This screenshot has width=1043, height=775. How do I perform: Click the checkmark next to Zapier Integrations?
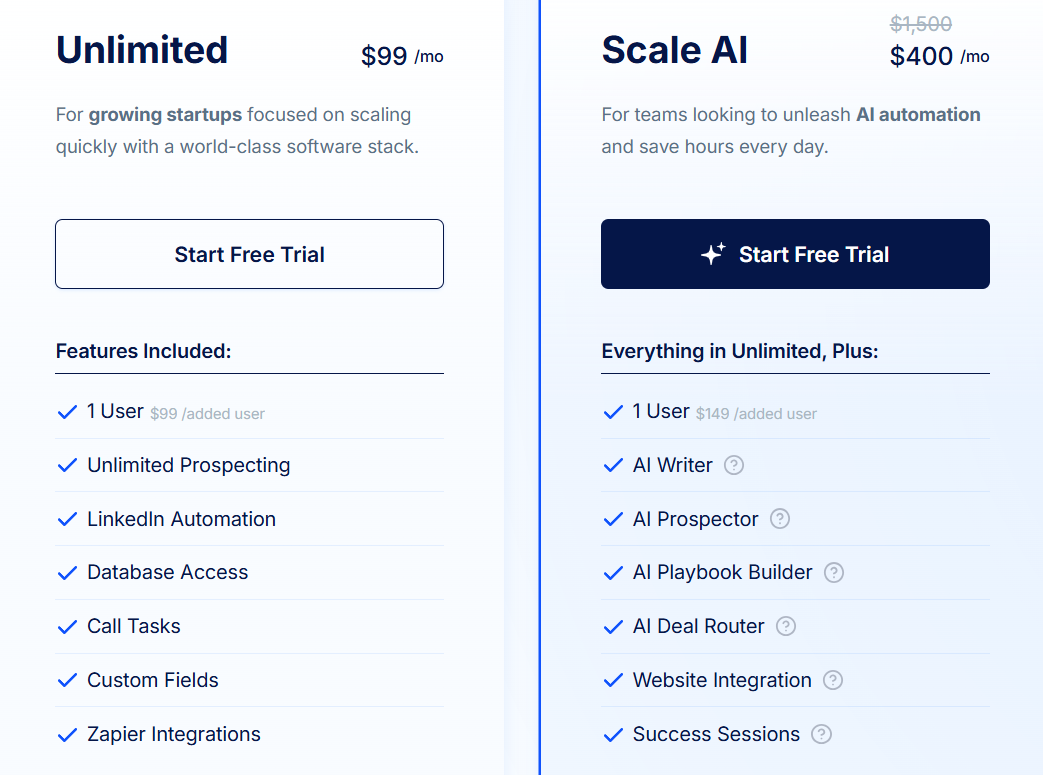pyautogui.click(x=67, y=734)
